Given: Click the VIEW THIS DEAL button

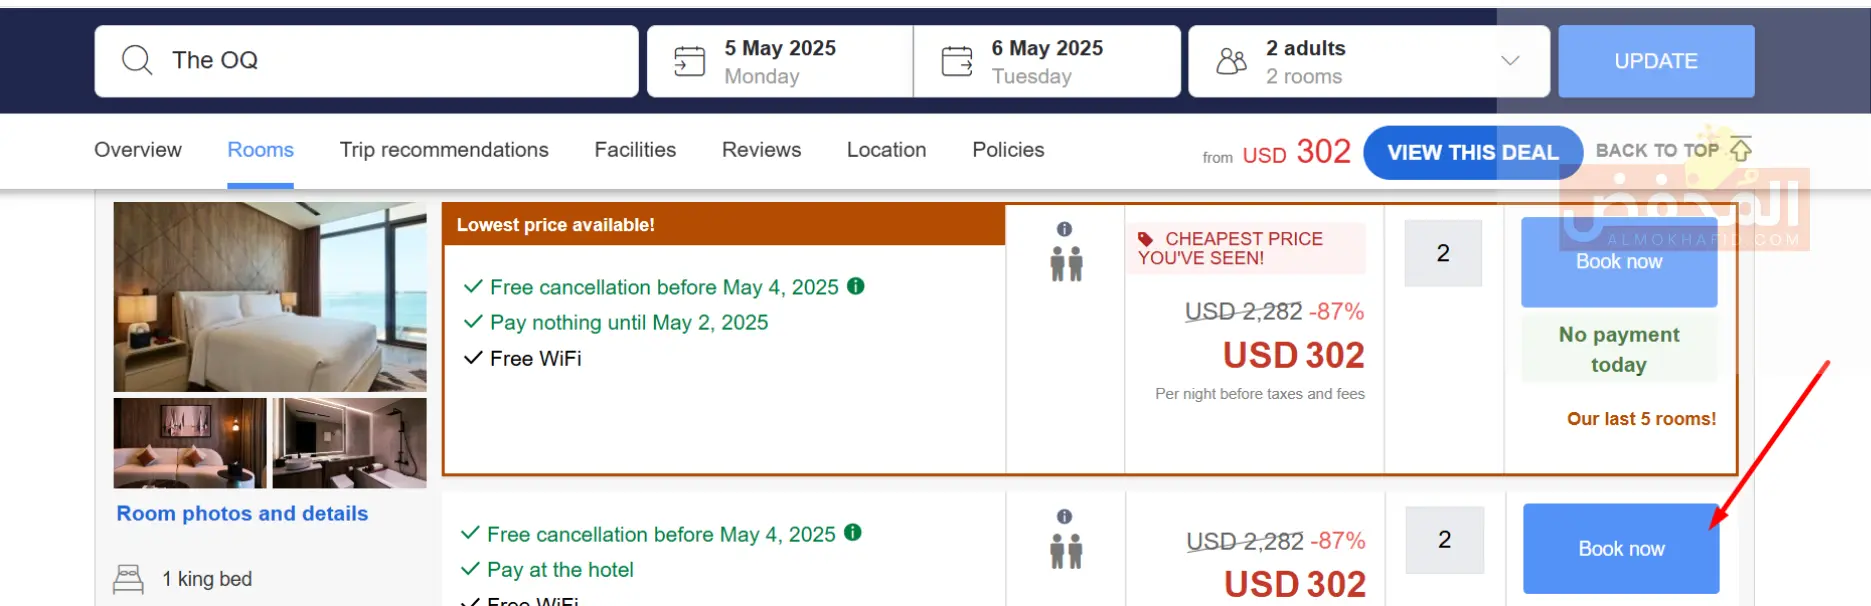Looking at the screenshot, I should point(1472,152).
